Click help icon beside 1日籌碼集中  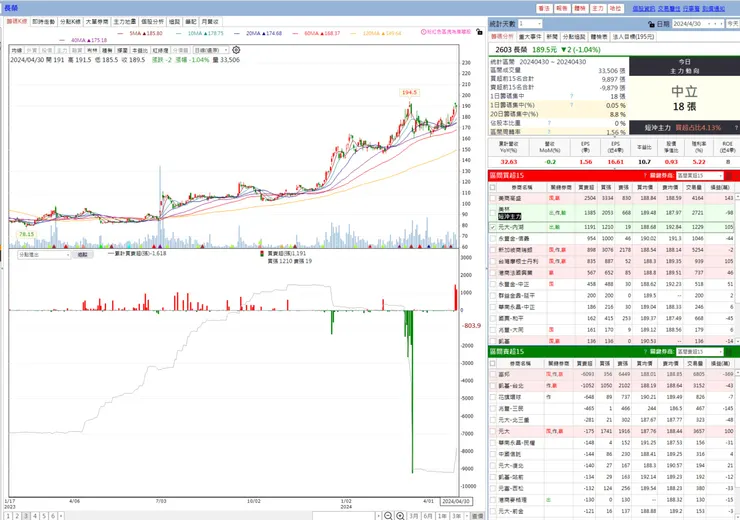coord(571,96)
